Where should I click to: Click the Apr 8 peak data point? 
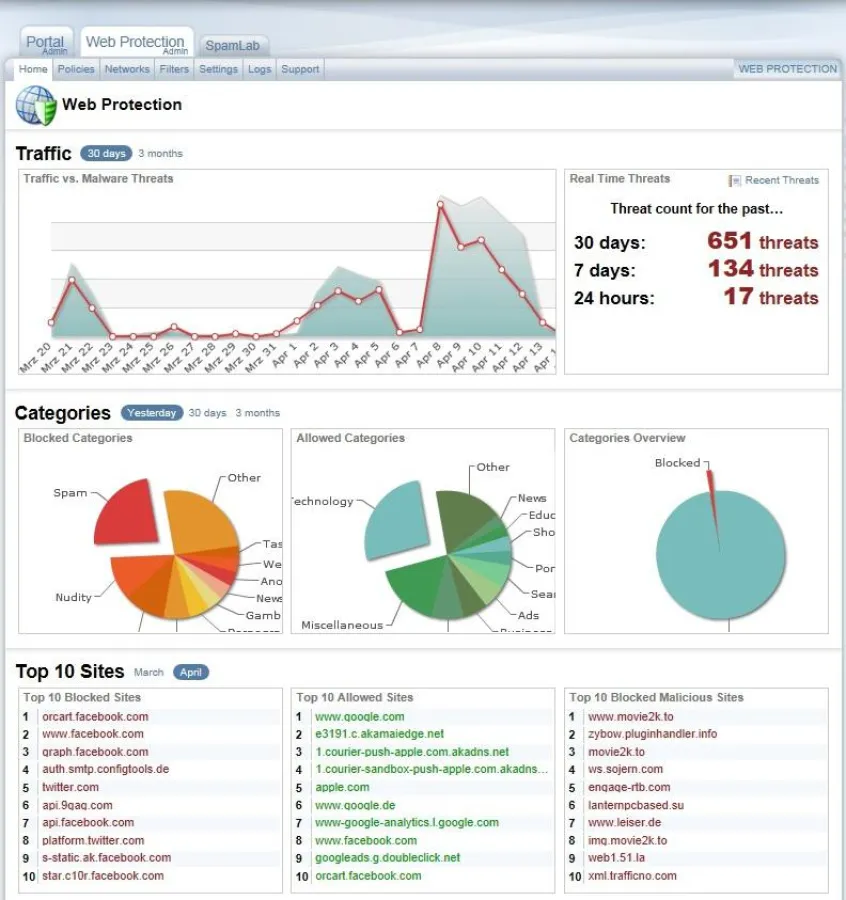click(440, 204)
